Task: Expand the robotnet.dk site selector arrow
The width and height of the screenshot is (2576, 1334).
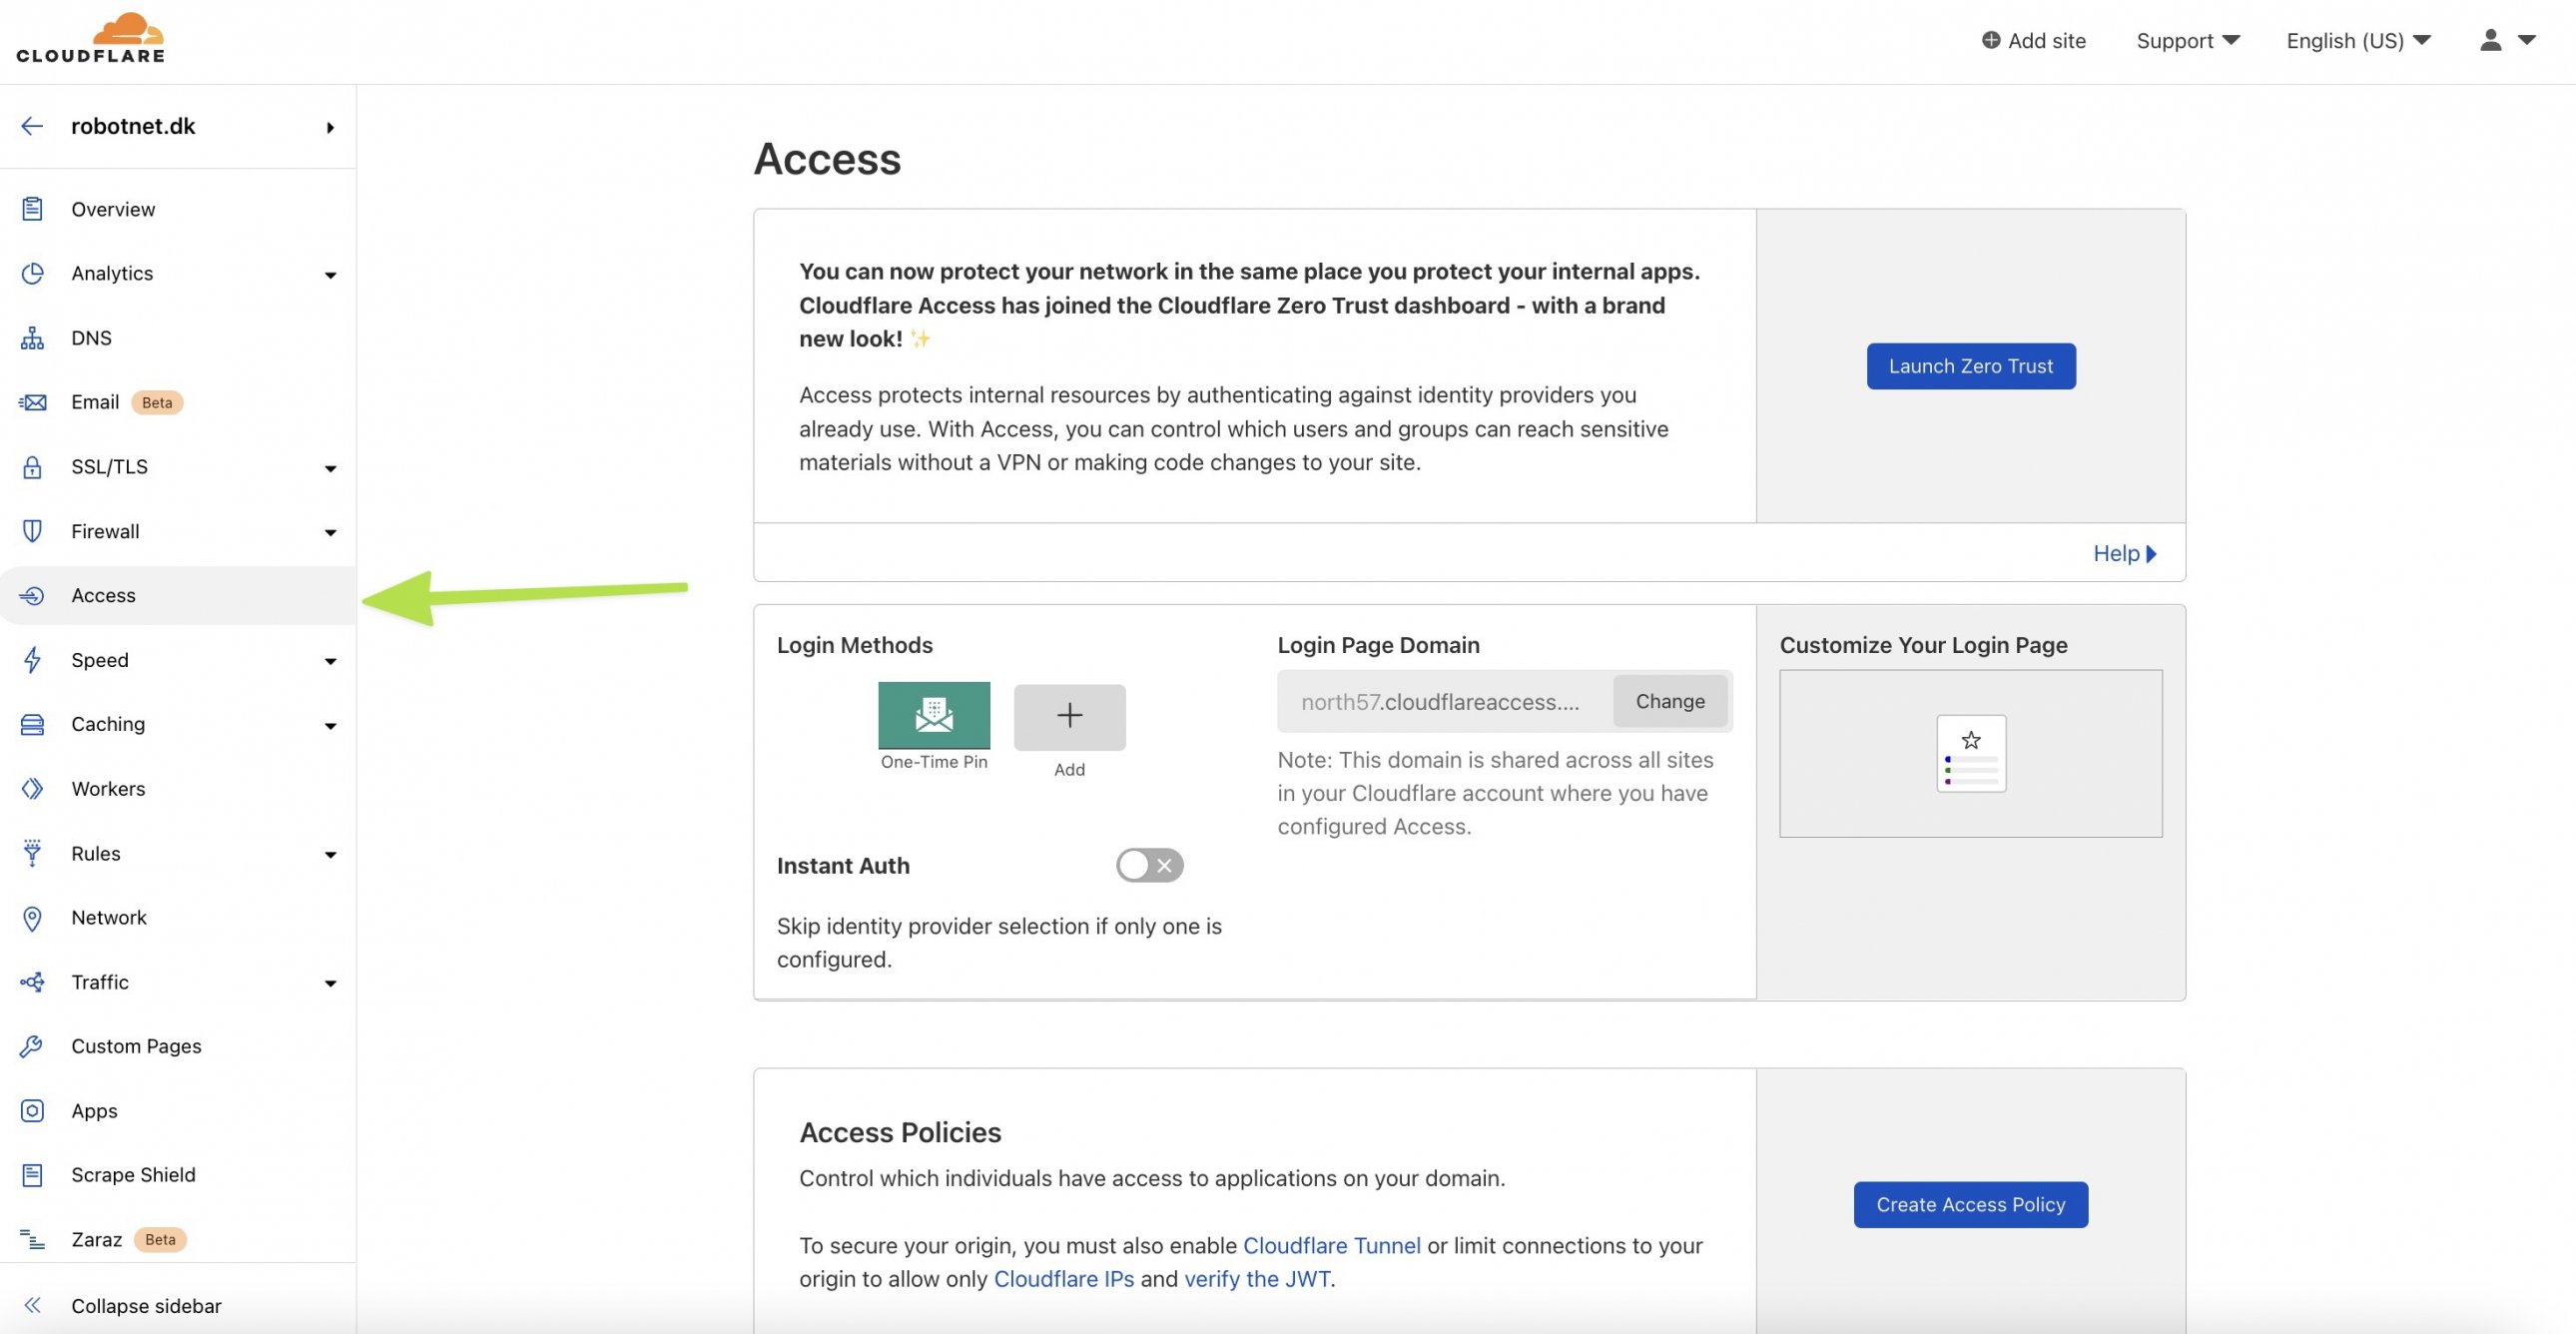Action: click(x=330, y=127)
